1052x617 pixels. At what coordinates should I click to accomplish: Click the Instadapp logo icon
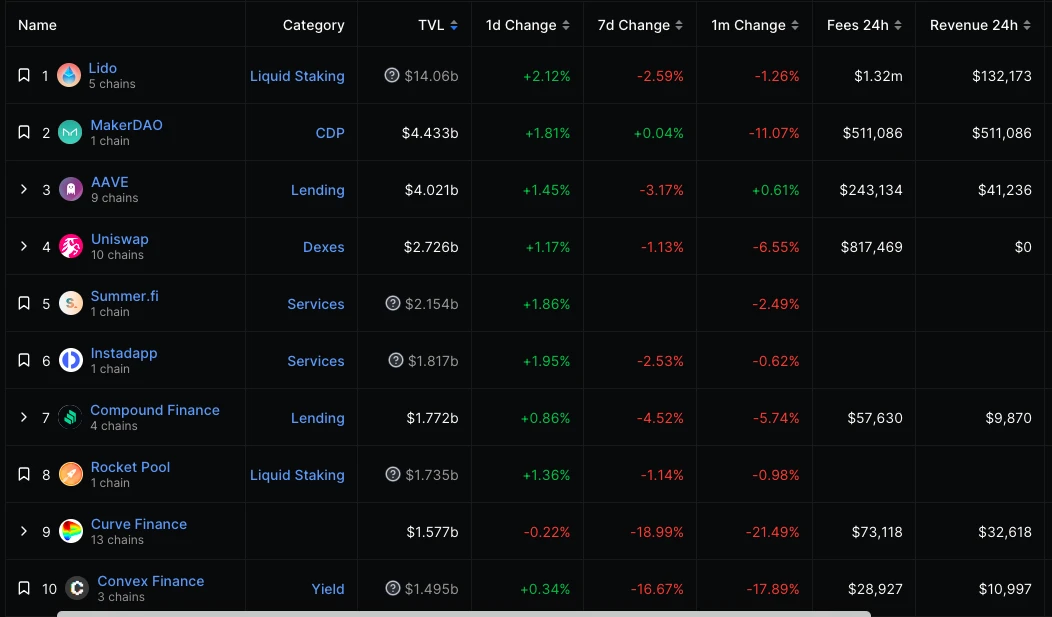click(68, 360)
